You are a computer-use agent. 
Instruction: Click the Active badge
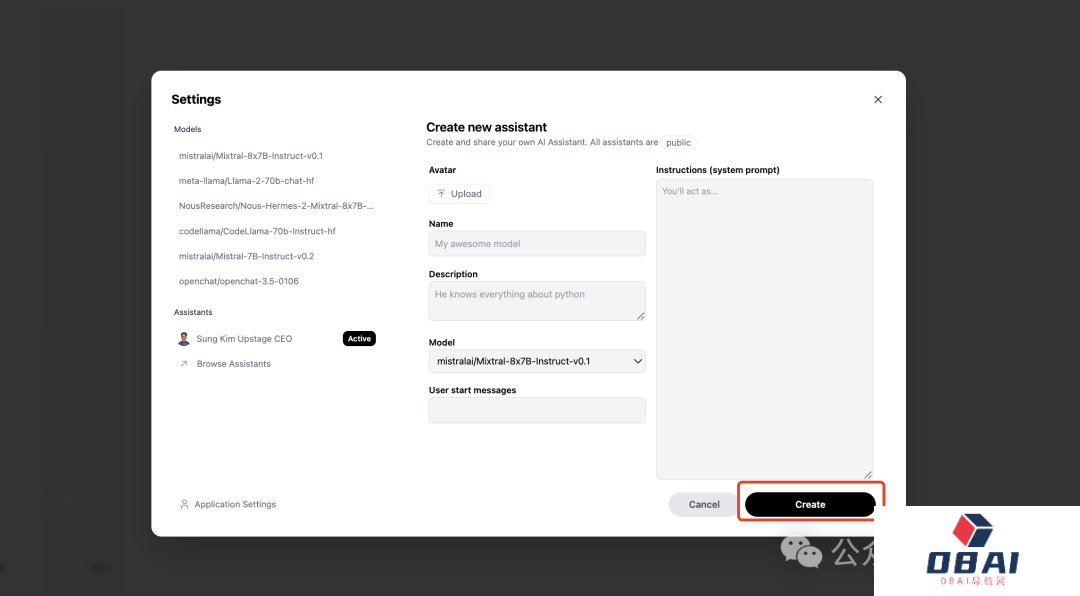pos(359,339)
